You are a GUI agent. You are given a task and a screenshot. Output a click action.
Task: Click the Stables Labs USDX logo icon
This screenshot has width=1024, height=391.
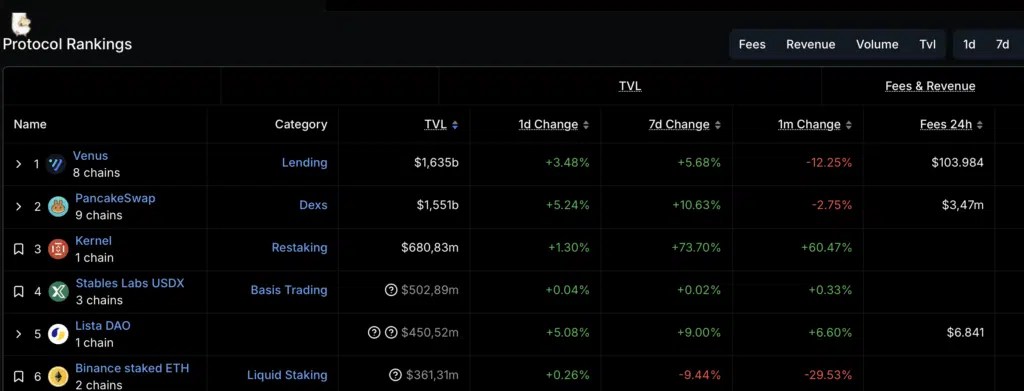pyautogui.click(x=58, y=292)
